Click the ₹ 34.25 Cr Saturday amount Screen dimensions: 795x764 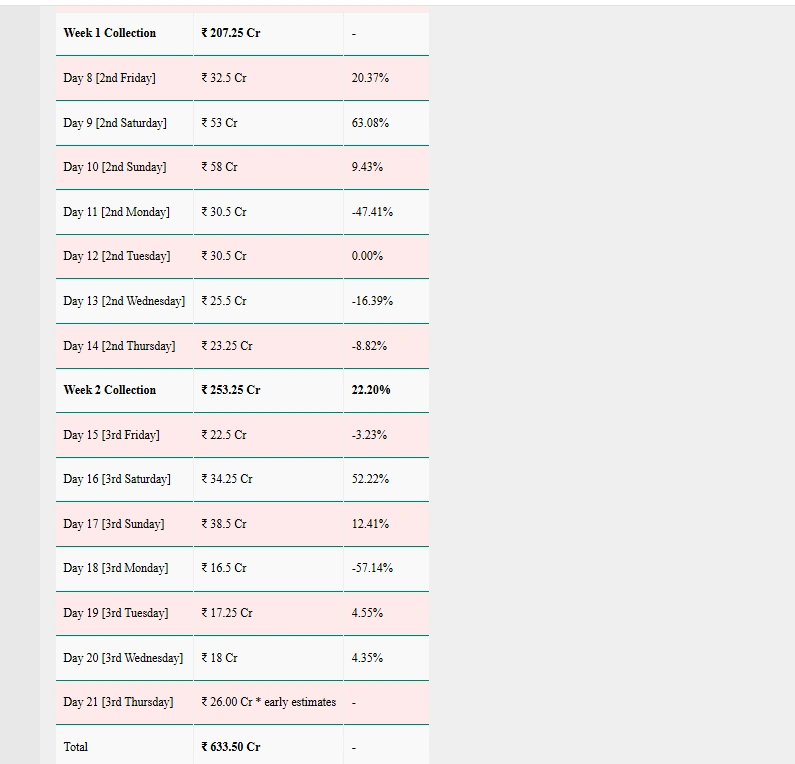227,479
